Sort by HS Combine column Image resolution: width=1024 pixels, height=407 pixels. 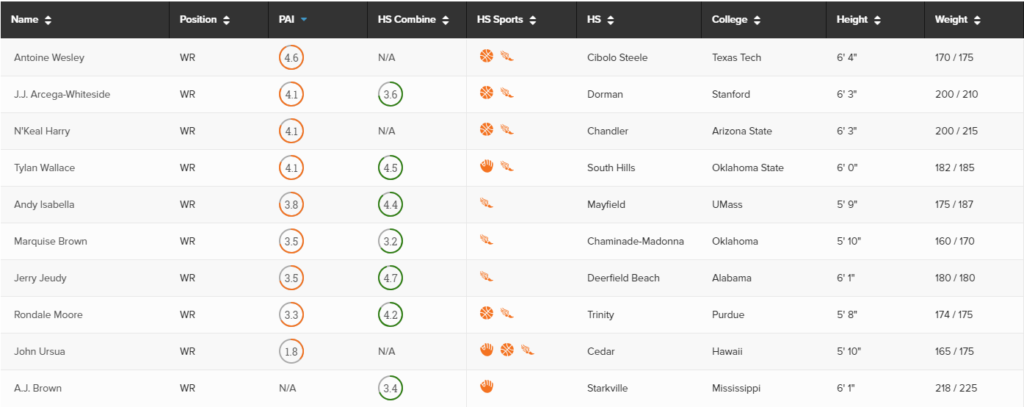413,20
